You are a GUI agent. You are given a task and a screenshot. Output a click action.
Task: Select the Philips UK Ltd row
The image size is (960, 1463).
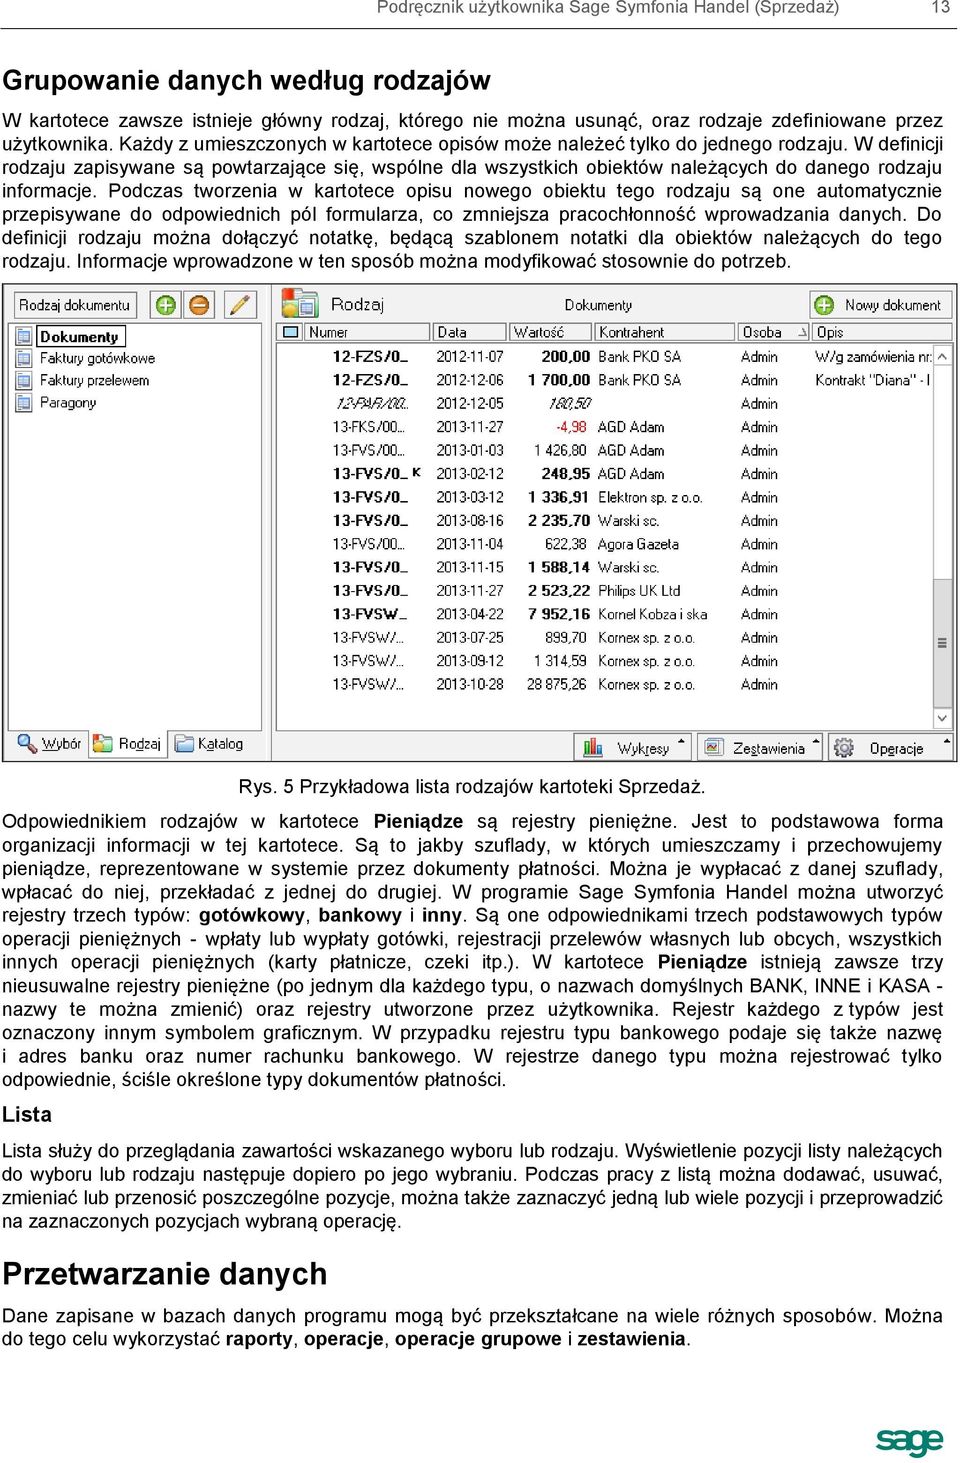tap(606, 591)
